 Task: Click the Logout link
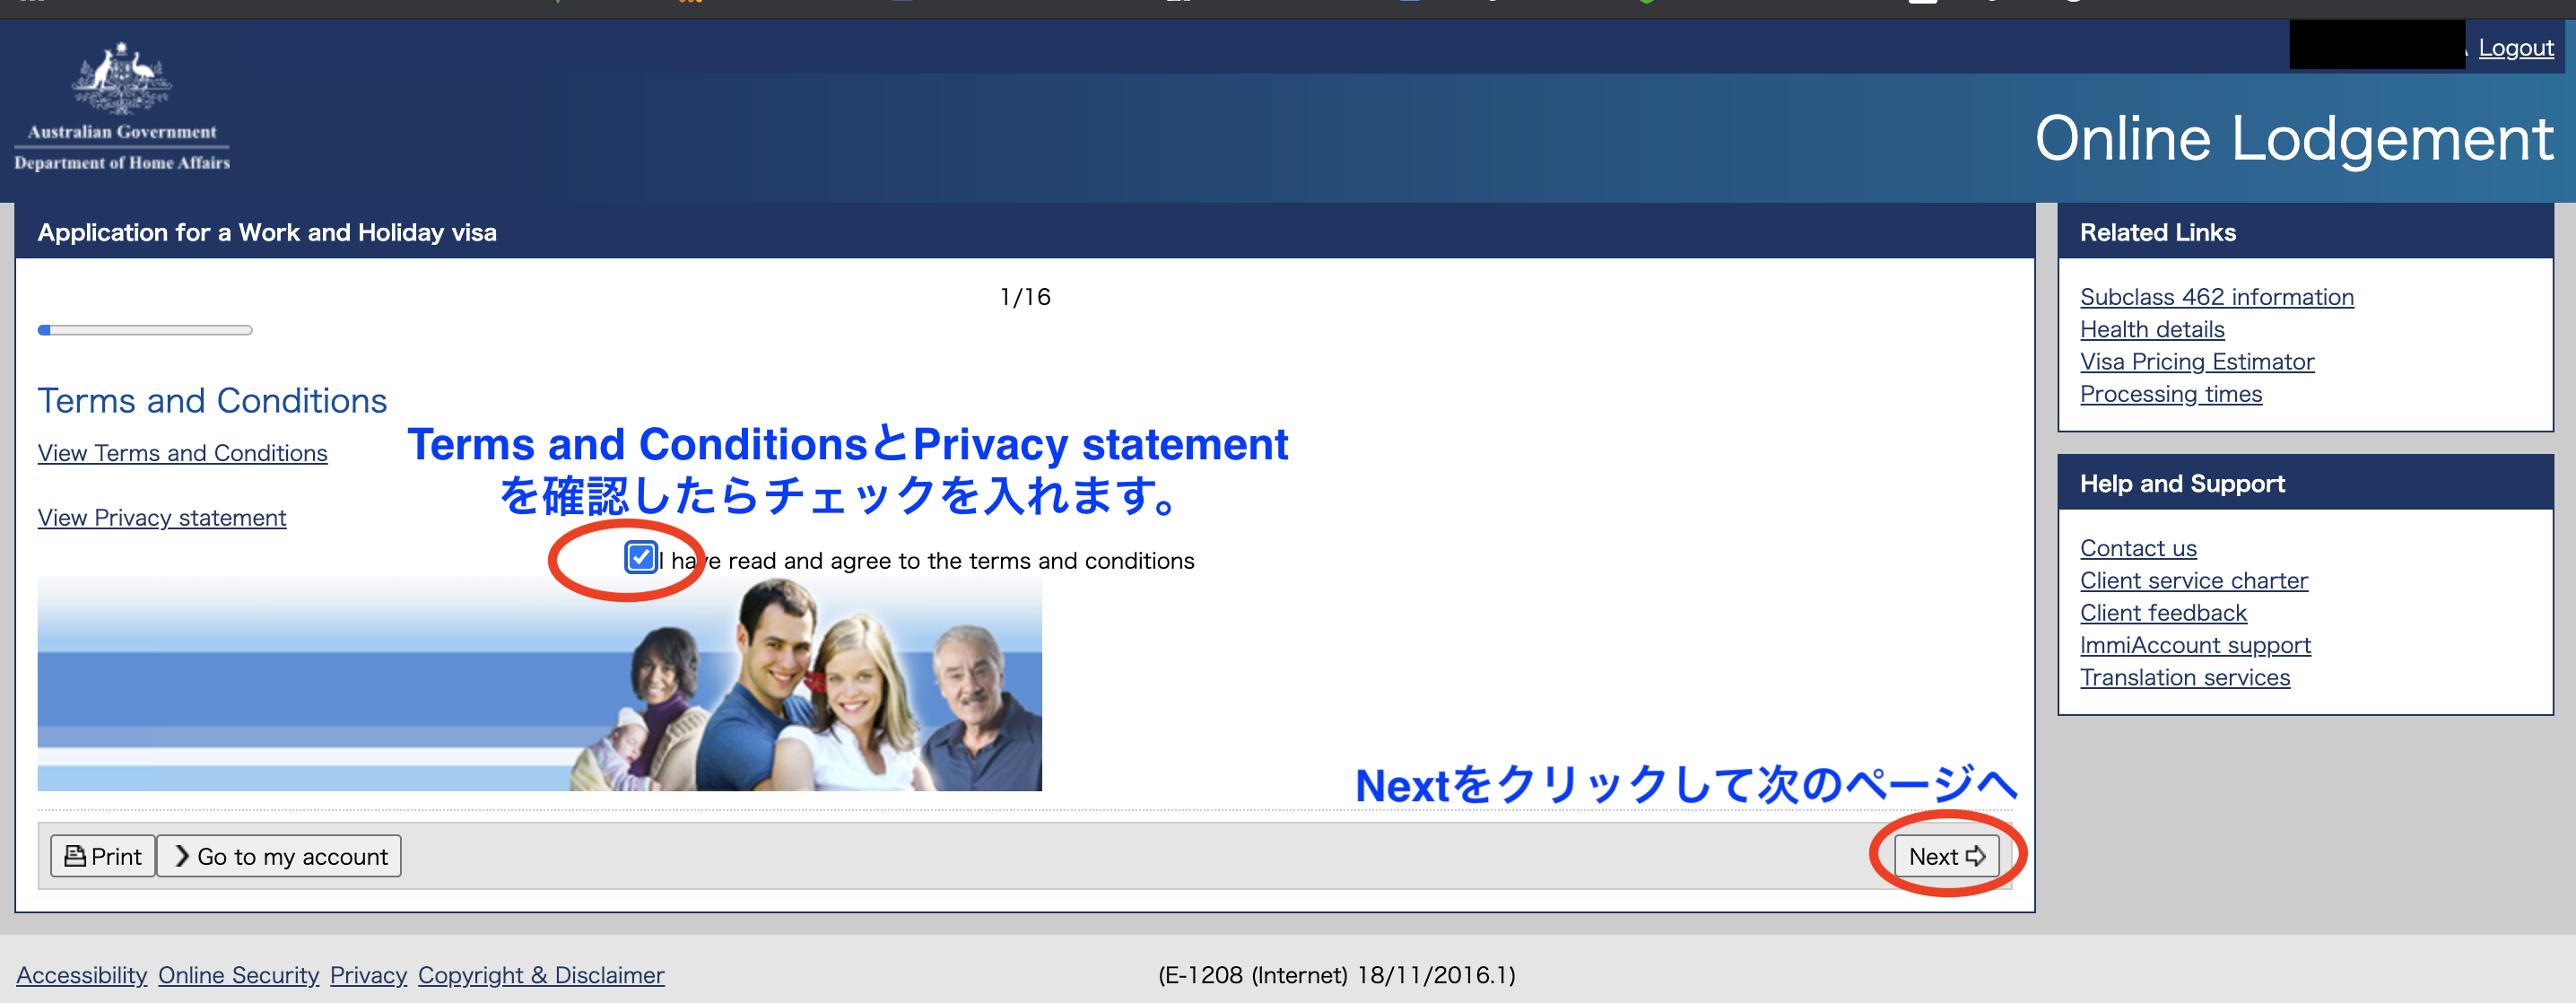tap(2516, 48)
